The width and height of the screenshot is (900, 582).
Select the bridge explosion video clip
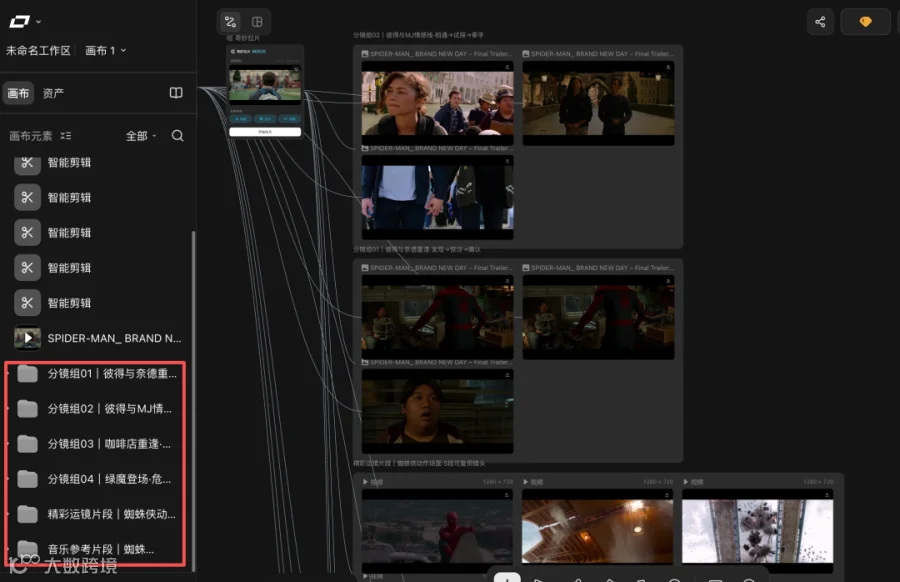coord(757,531)
